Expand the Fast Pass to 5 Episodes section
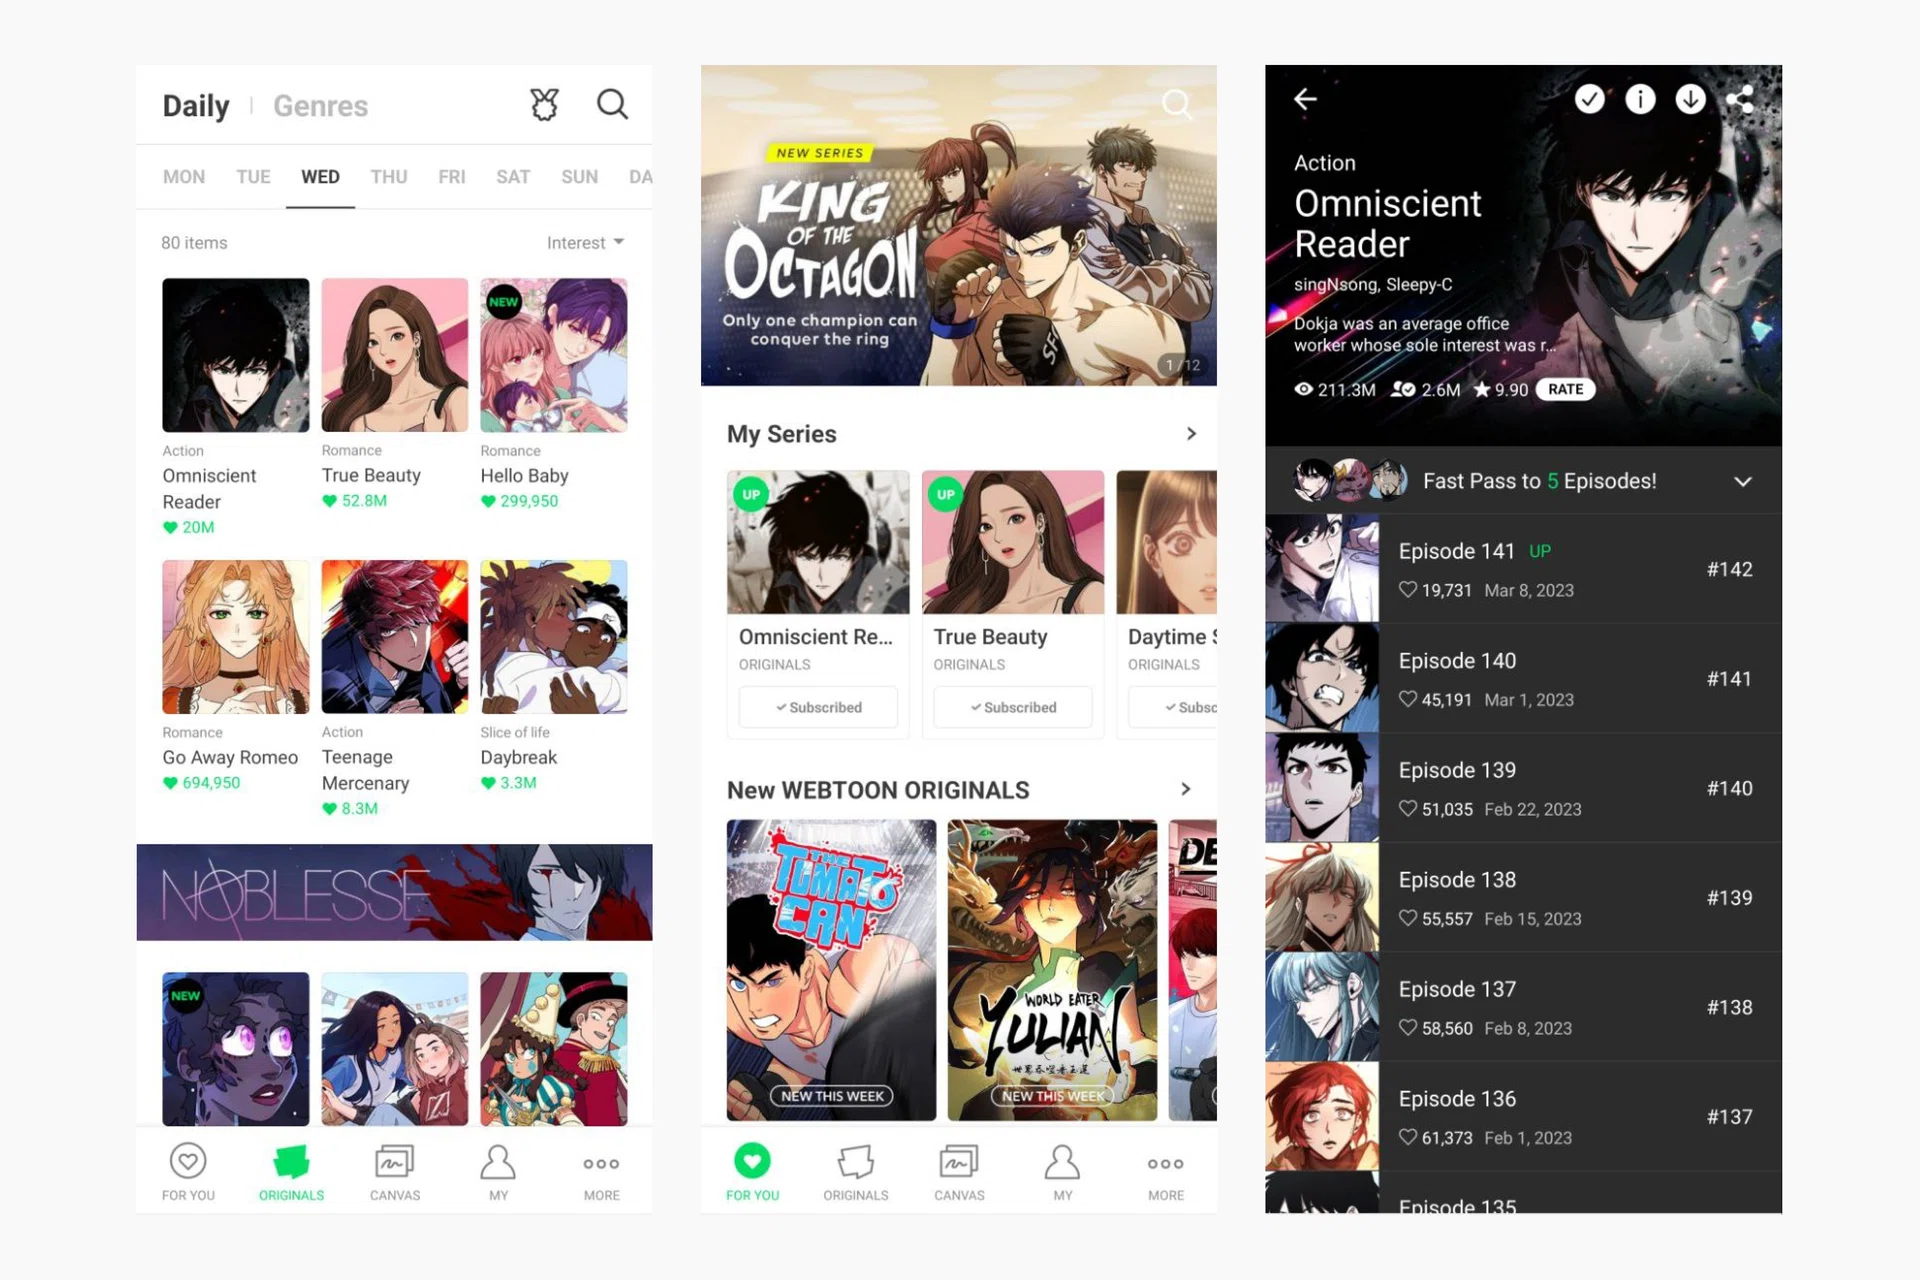The width and height of the screenshot is (1920, 1280). 1743,481
